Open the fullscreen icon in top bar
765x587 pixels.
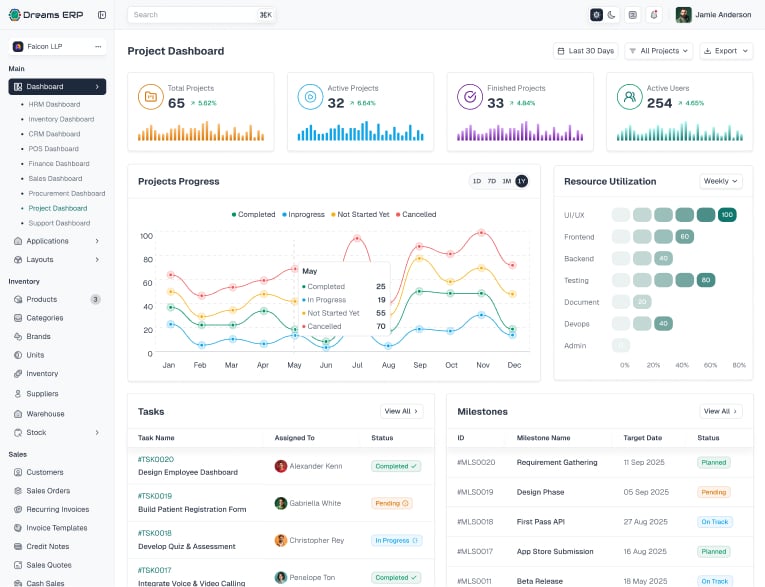click(633, 15)
